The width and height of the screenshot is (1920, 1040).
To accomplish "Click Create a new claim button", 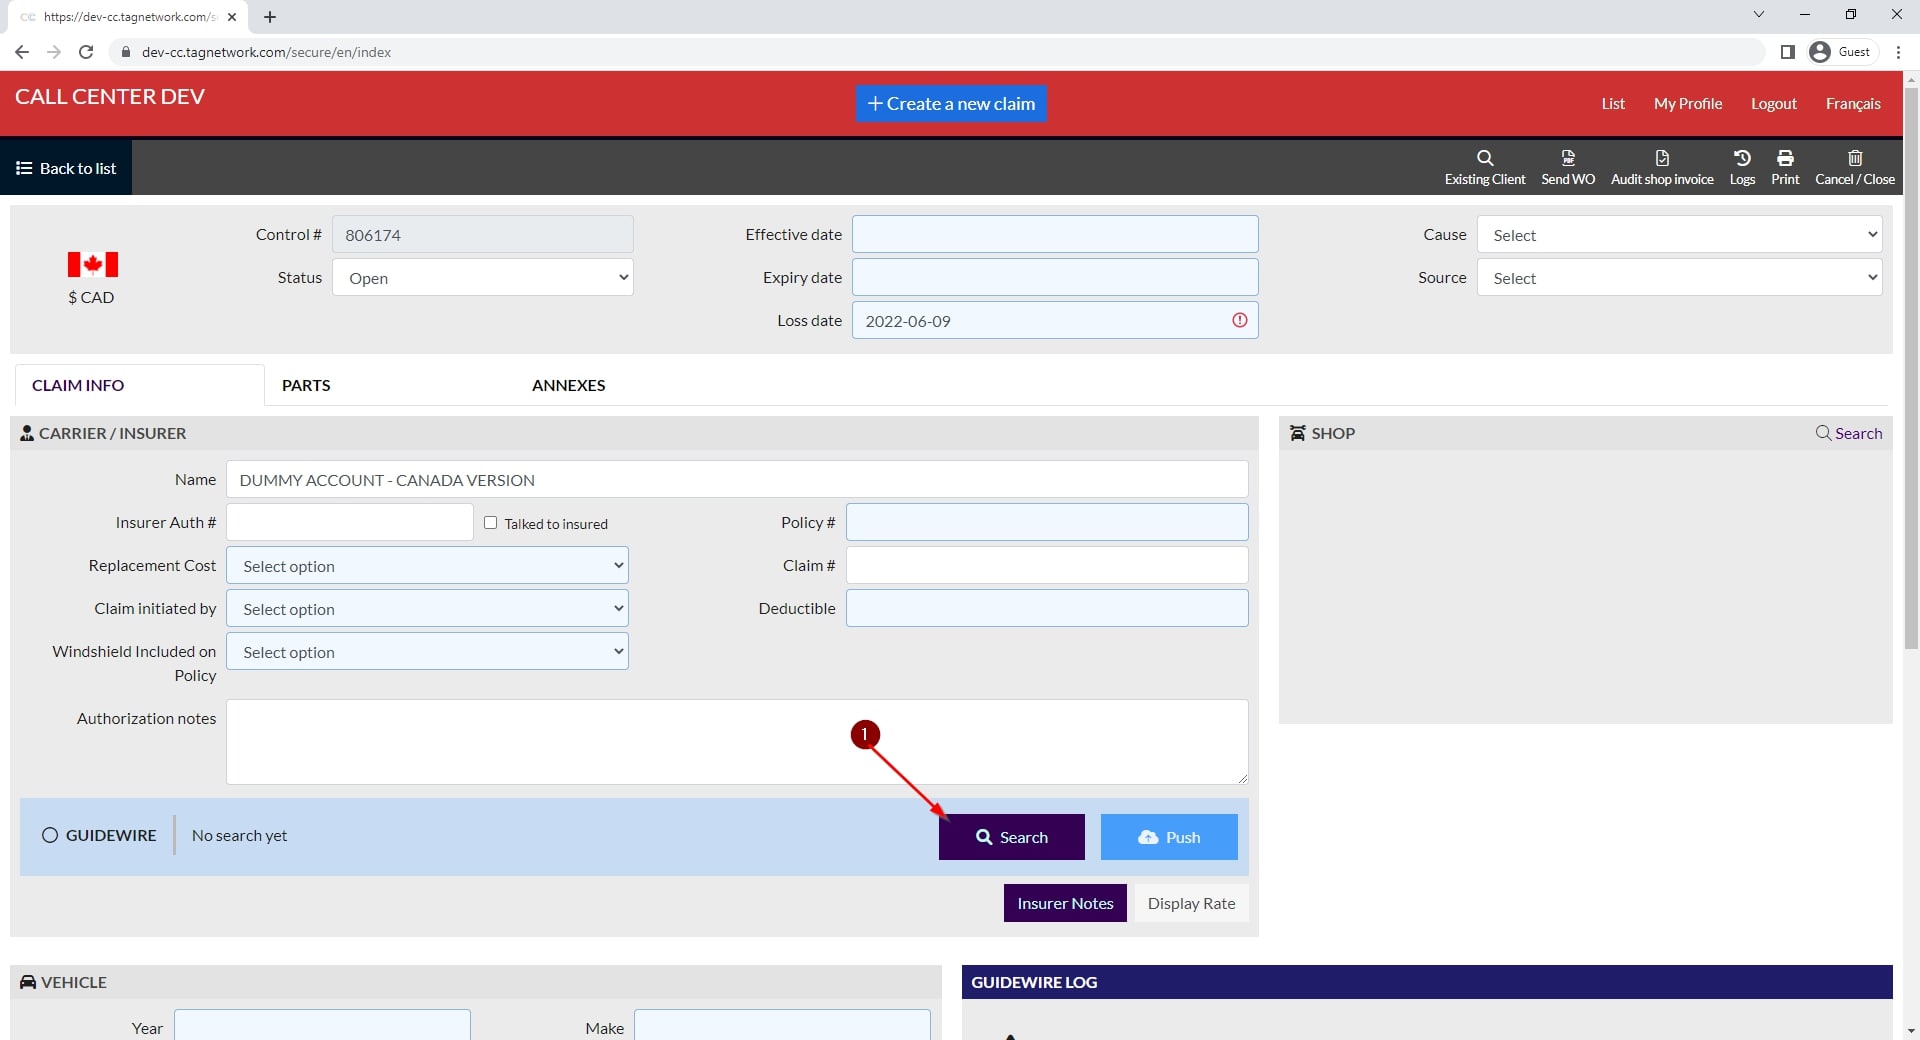I will click(951, 104).
